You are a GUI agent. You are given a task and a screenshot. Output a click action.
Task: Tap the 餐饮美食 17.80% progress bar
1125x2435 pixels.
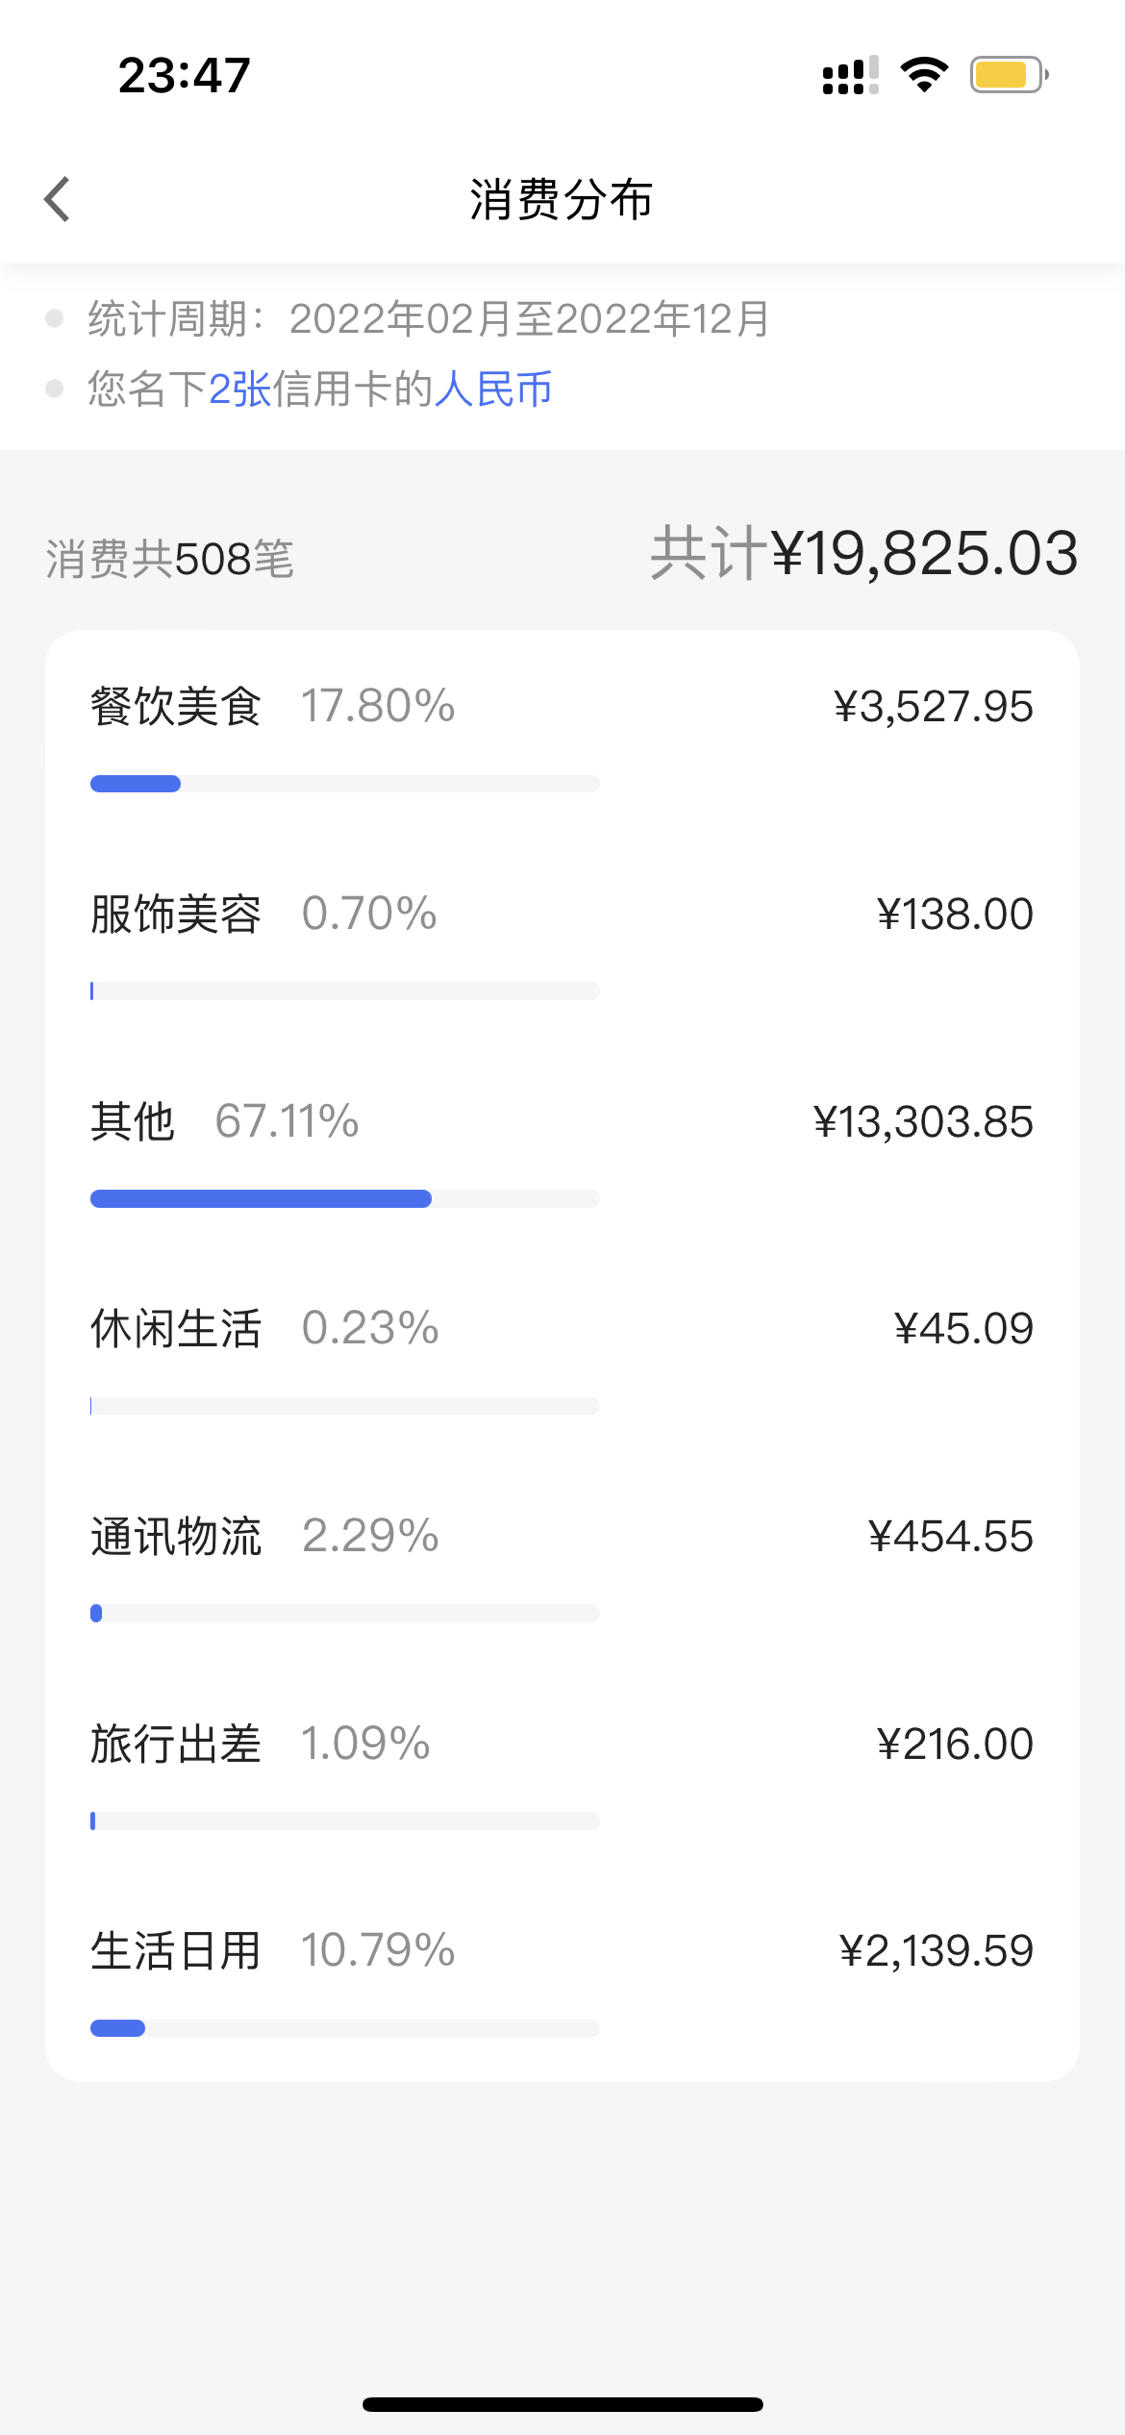(345, 784)
